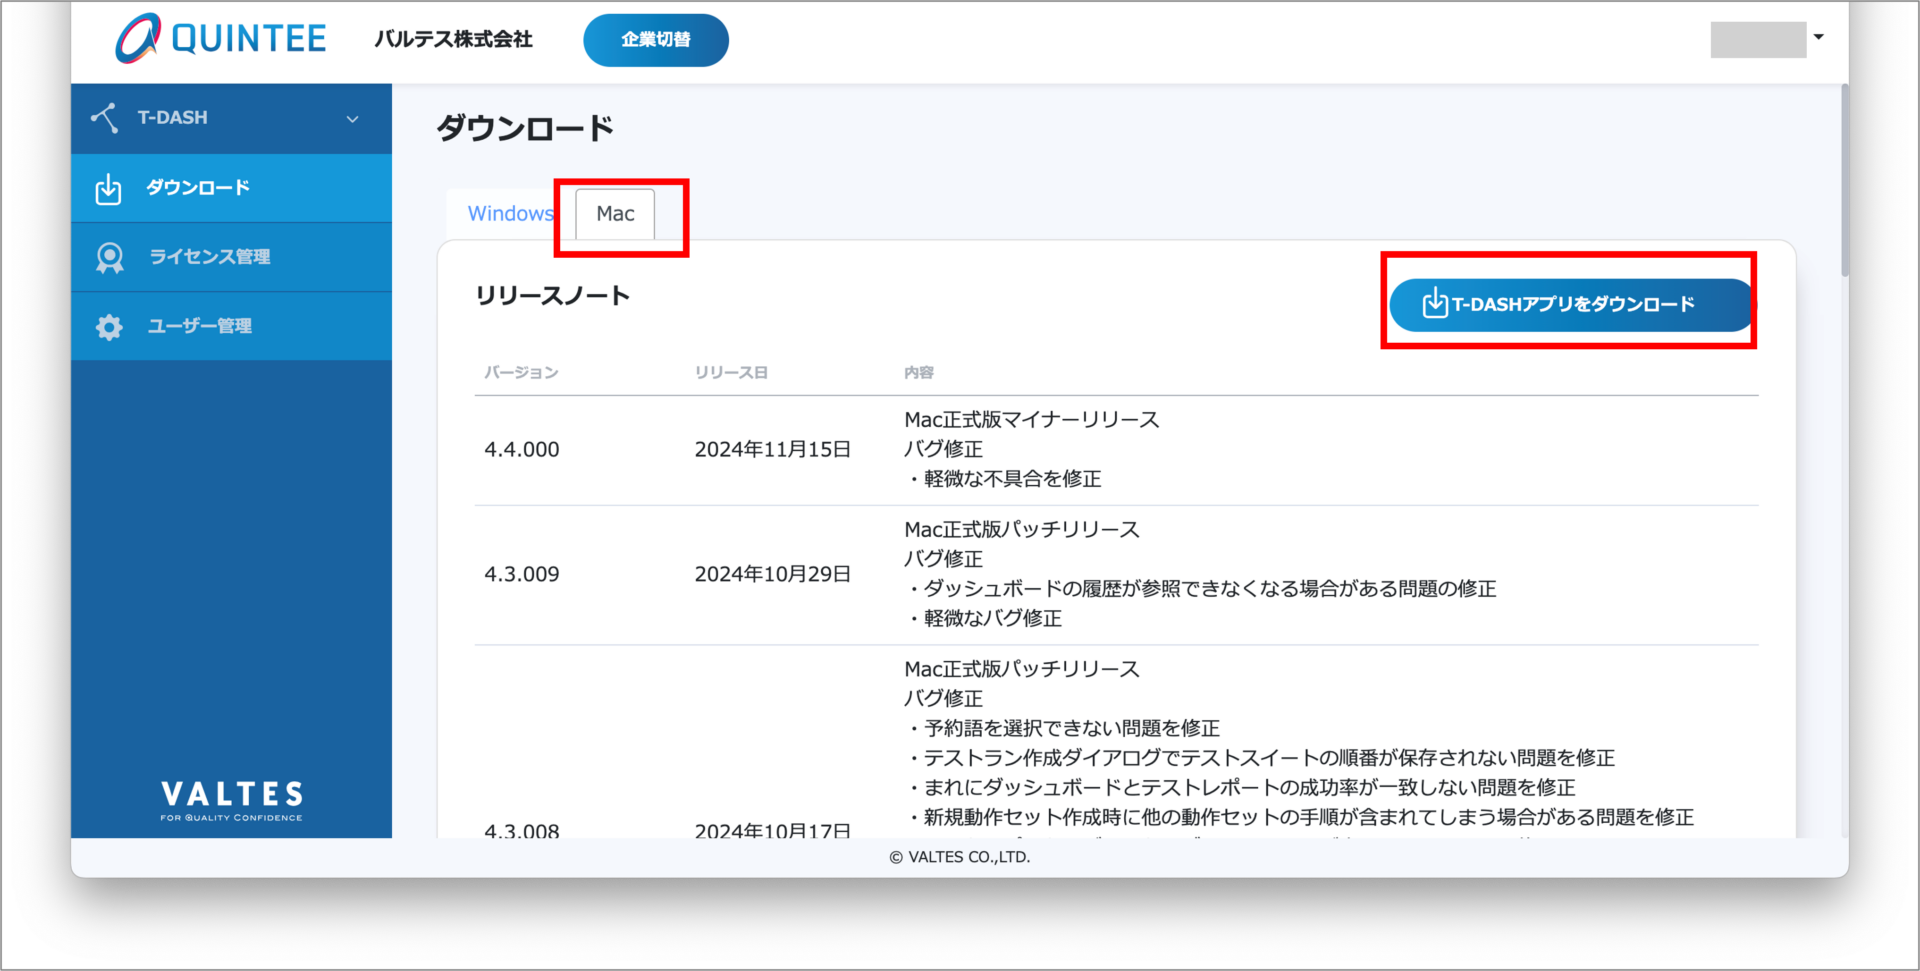Viewport: 1920px width, 971px height.
Task: Click the license badge icon in sidebar
Action: (109, 258)
